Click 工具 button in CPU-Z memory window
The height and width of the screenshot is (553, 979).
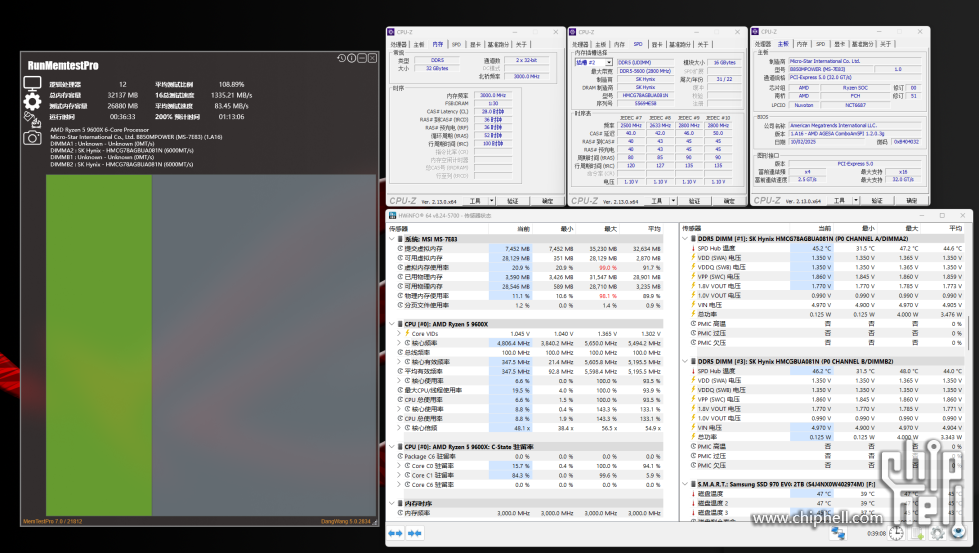pyautogui.click(x=475, y=201)
